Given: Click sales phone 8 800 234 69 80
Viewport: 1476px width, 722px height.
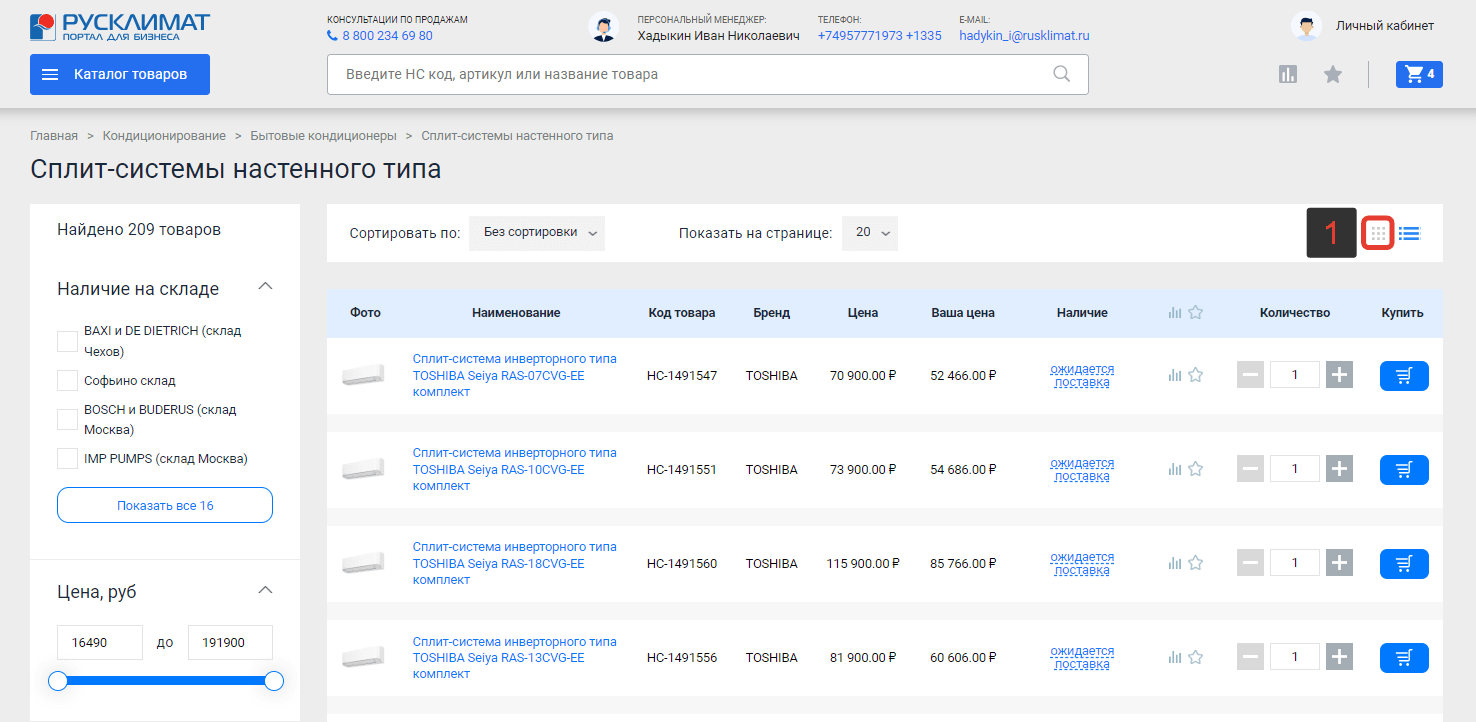Looking at the screenshot, I should (x=387, y=36).
